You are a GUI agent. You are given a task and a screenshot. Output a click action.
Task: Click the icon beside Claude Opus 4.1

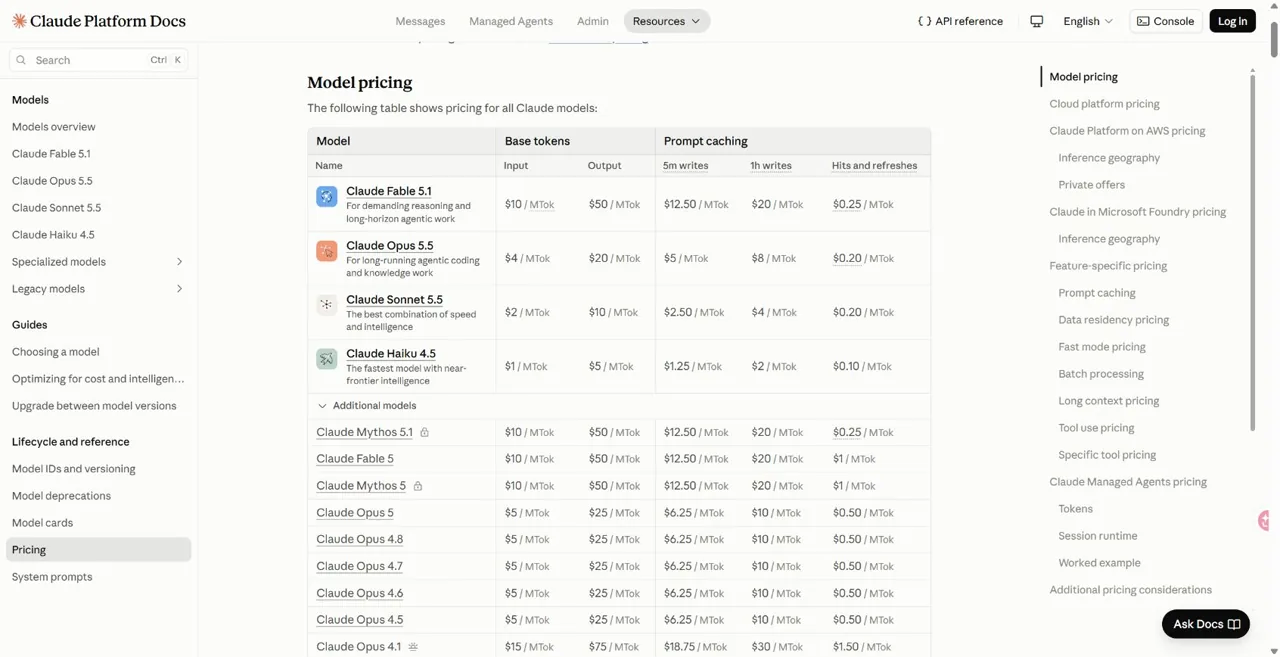[x=413, y=647]
